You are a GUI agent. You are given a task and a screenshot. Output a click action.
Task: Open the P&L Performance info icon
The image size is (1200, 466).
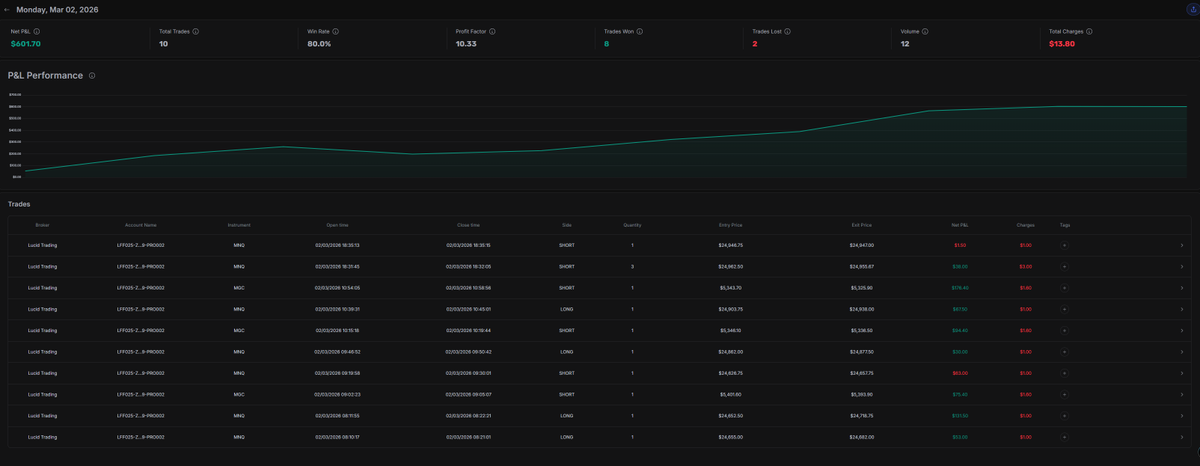click(x=92, y=75)
